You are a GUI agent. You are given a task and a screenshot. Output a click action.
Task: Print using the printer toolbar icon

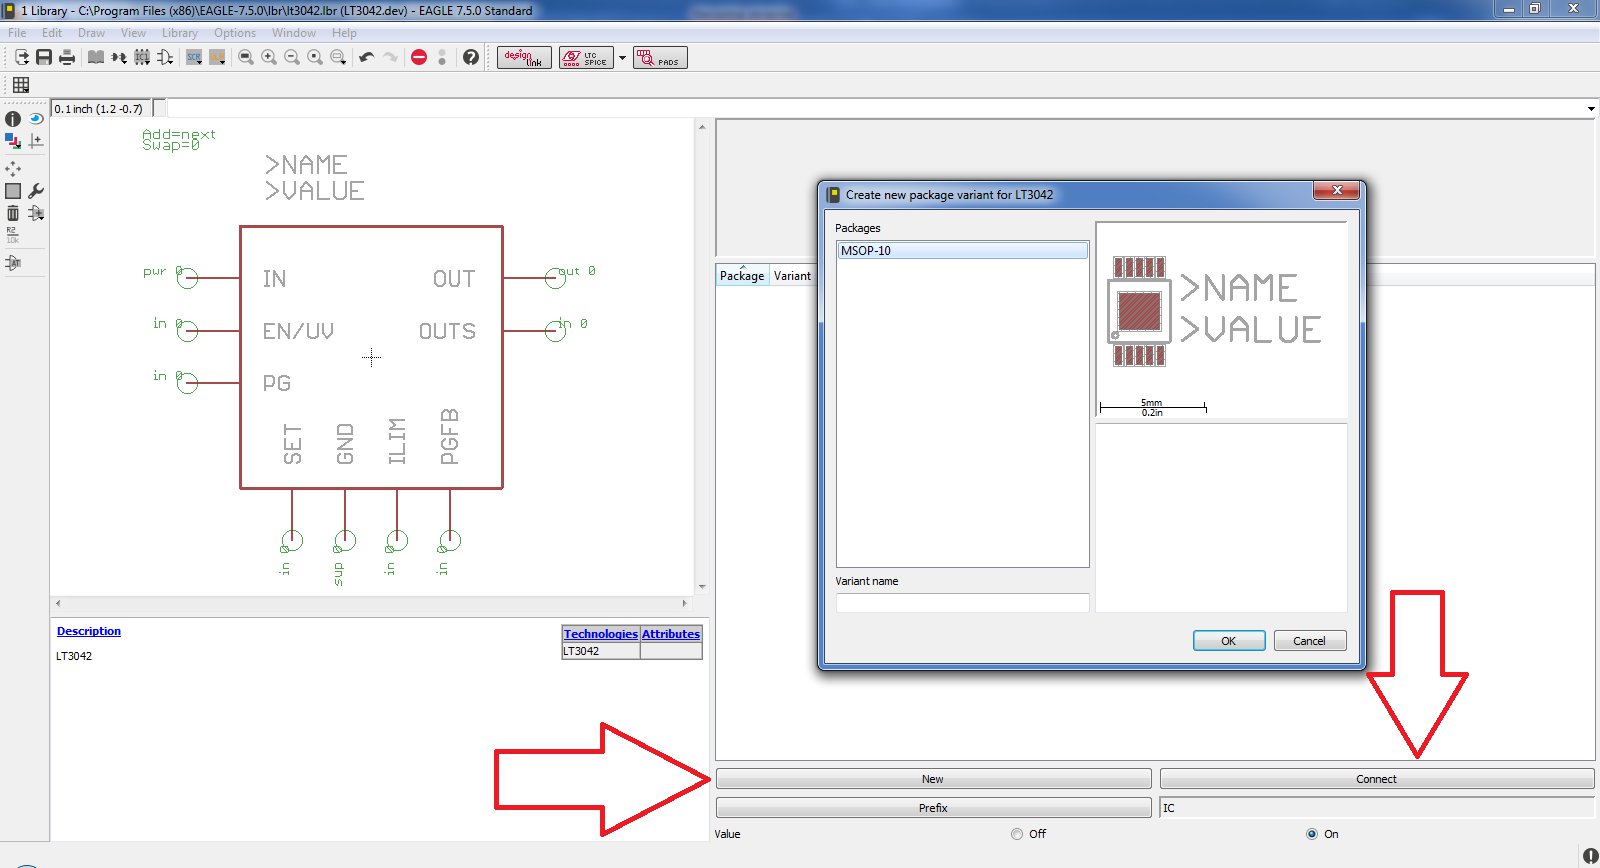pyautogui.click(x=67, y=57)
